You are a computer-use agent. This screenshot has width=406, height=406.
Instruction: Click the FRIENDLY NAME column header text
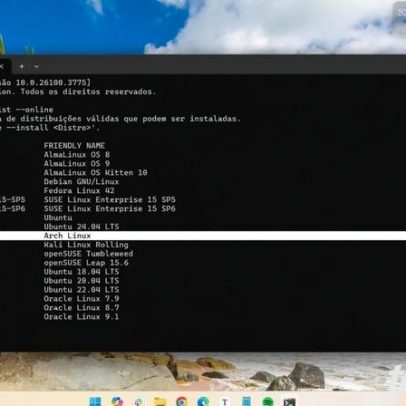(x=74, y=146)
